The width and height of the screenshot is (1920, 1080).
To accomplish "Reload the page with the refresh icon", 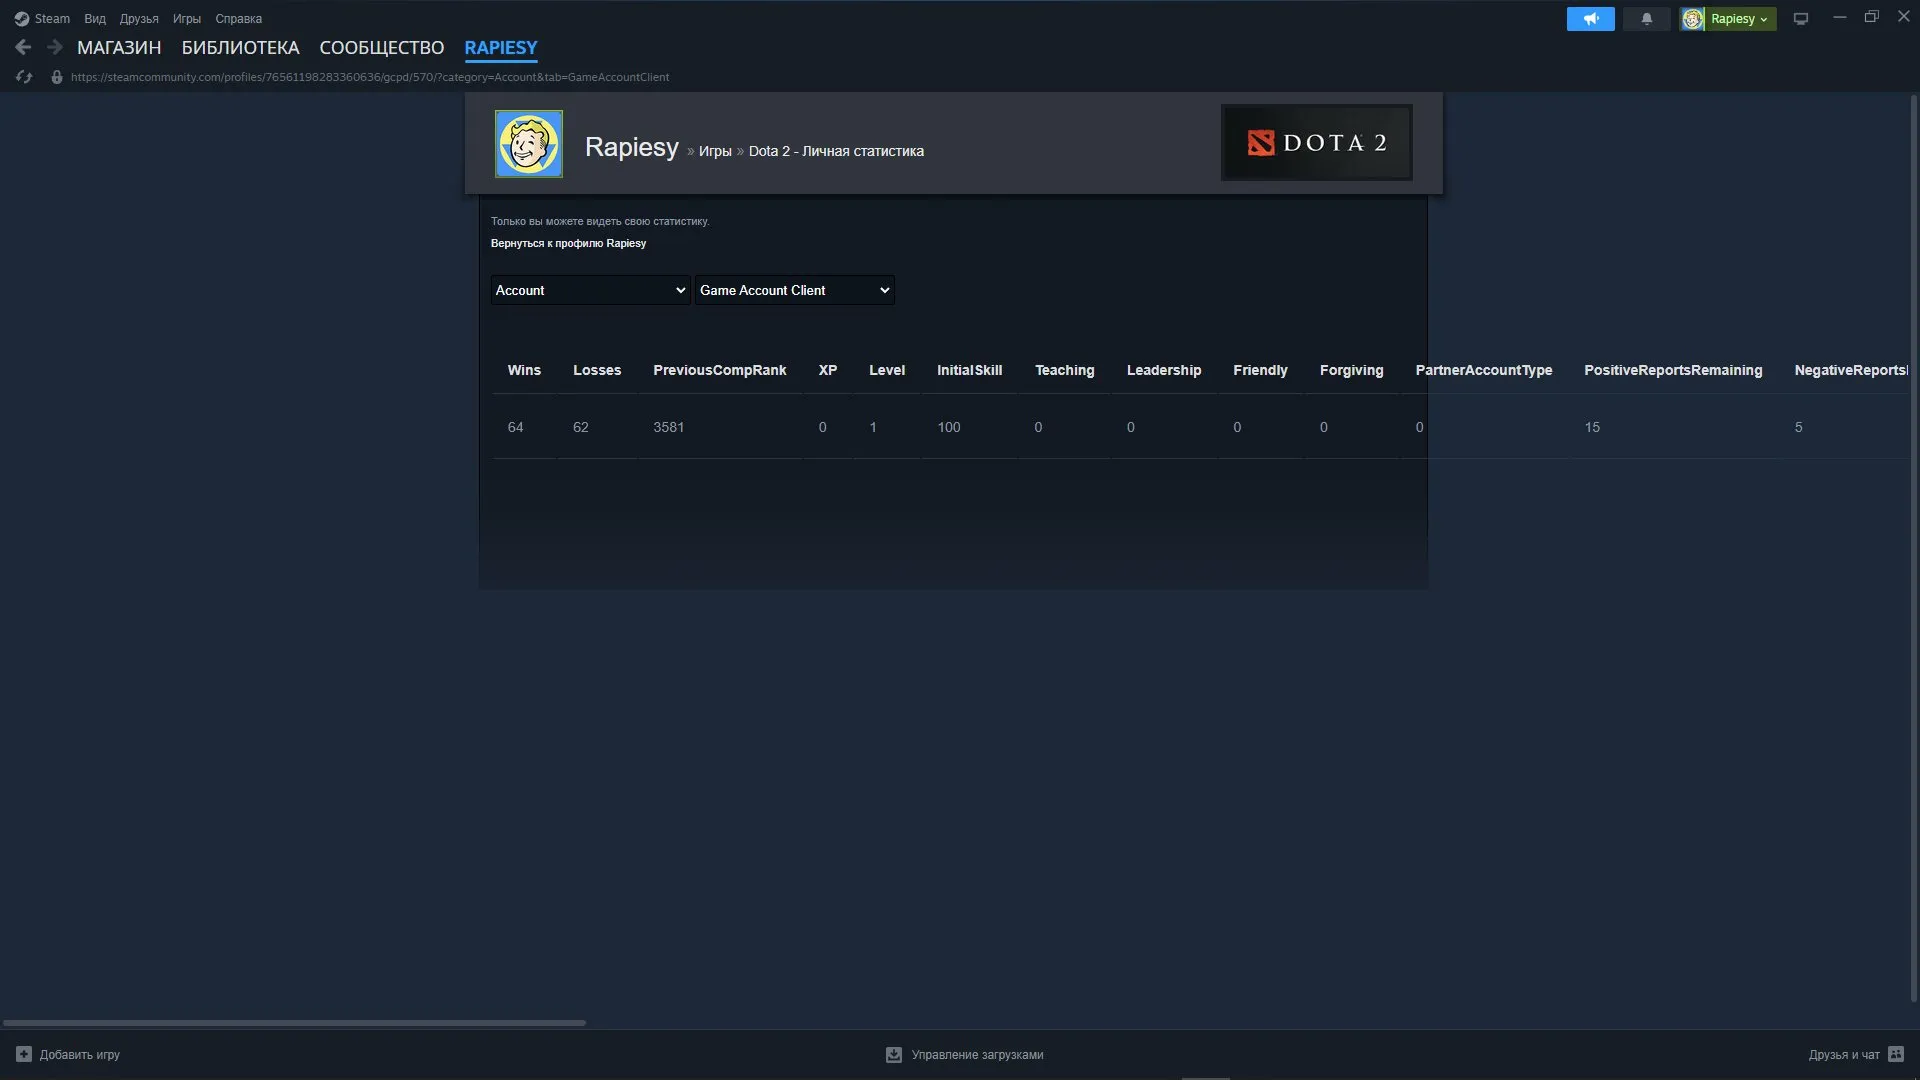I will pos(24,77).
